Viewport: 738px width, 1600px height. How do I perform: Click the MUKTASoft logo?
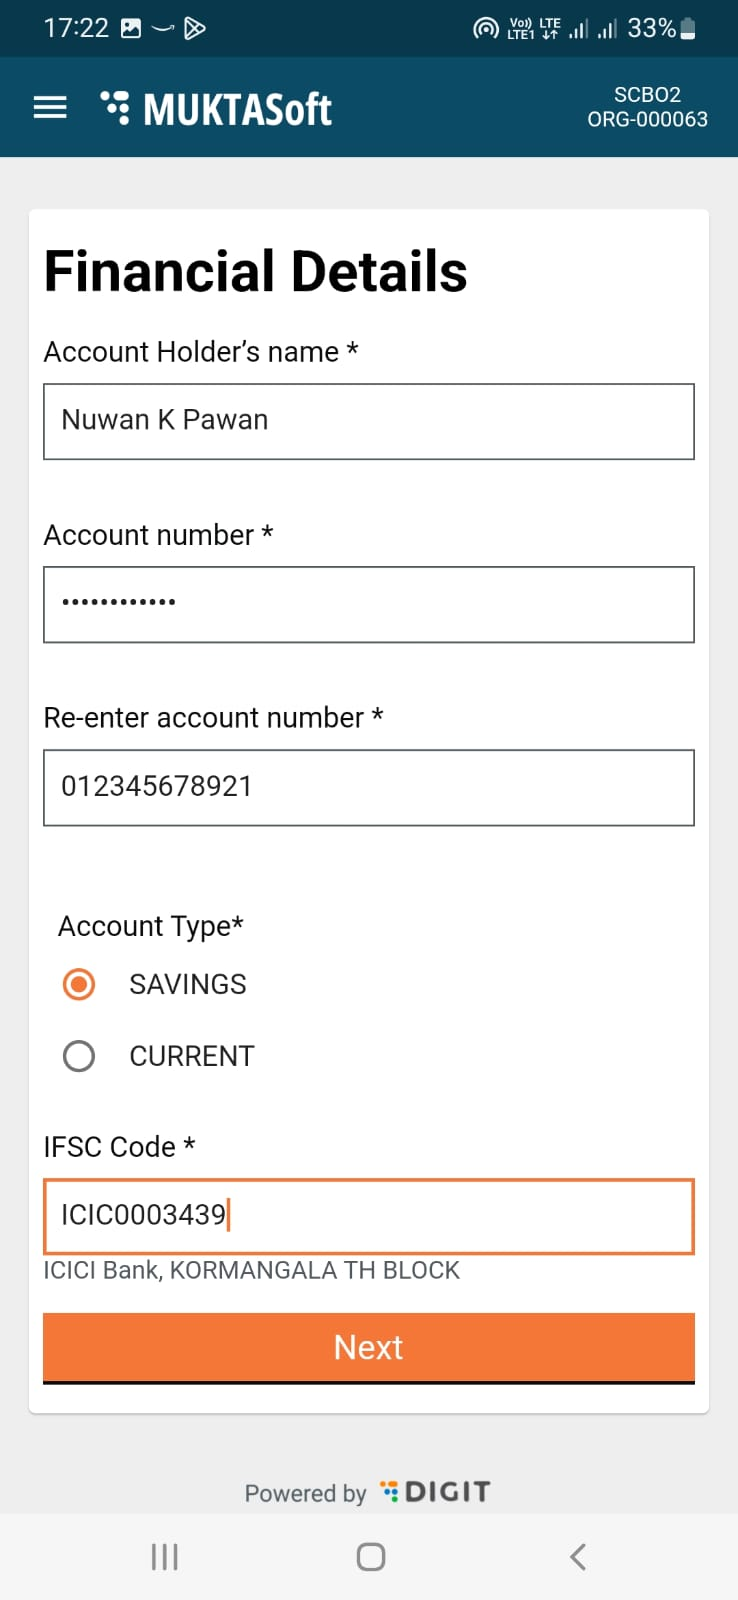217,109
